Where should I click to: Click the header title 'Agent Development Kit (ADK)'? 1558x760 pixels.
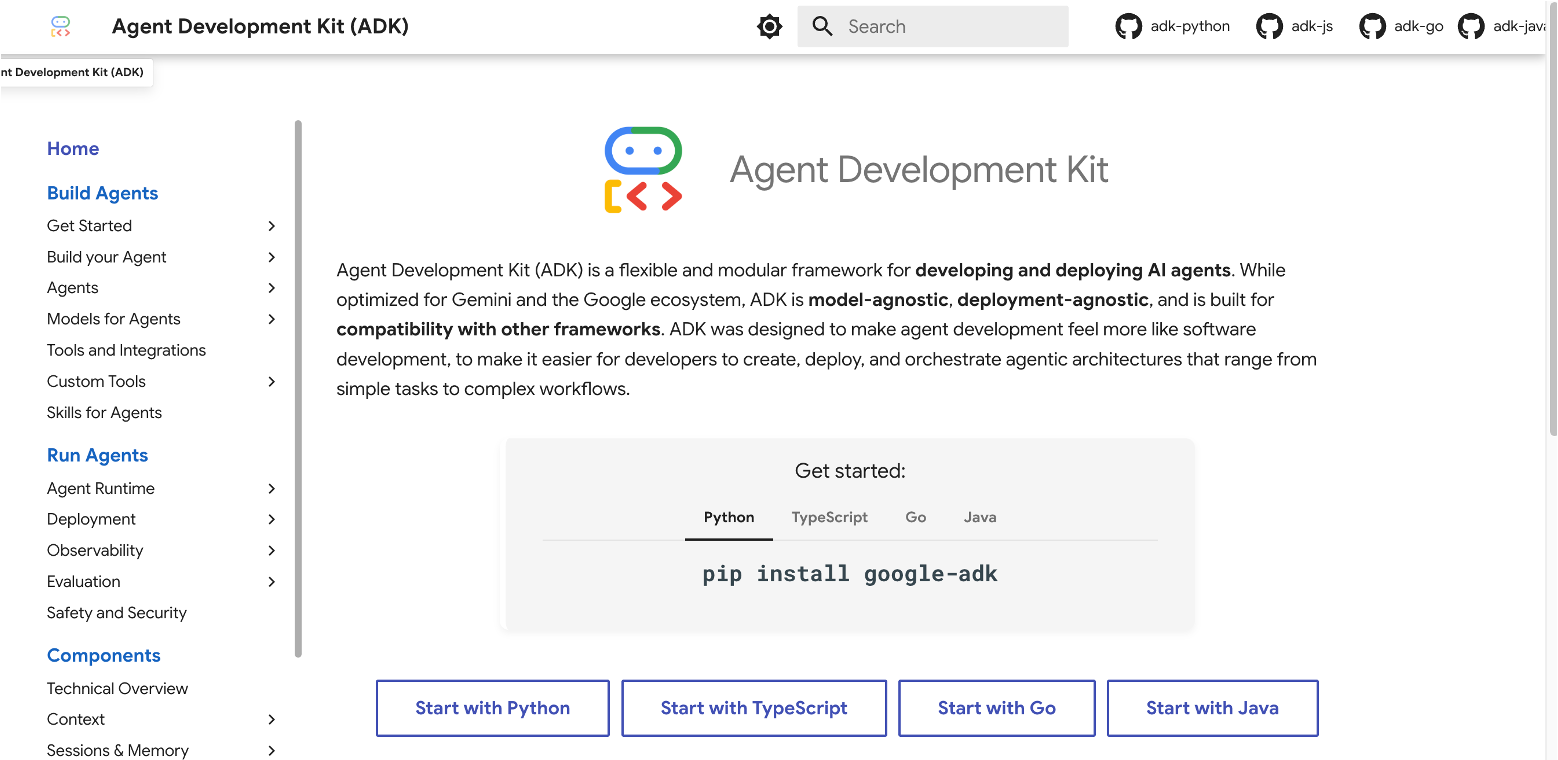tap(260, 27)
